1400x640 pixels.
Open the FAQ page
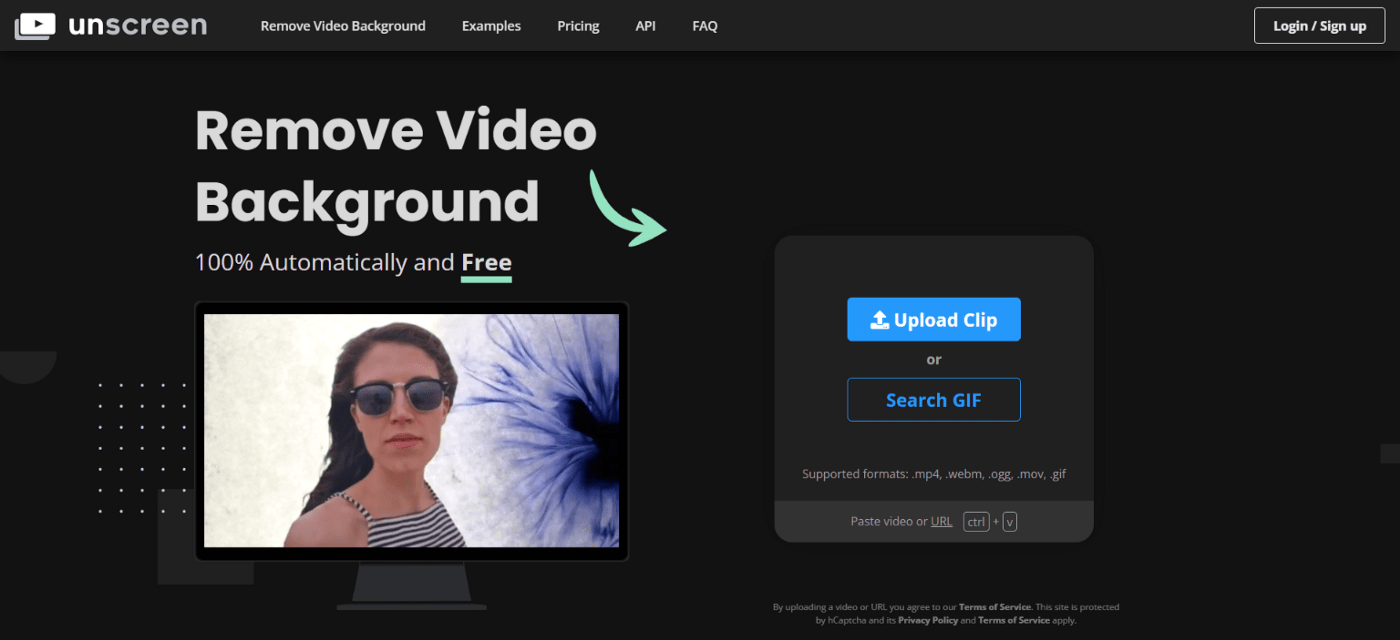pos(705,26)
